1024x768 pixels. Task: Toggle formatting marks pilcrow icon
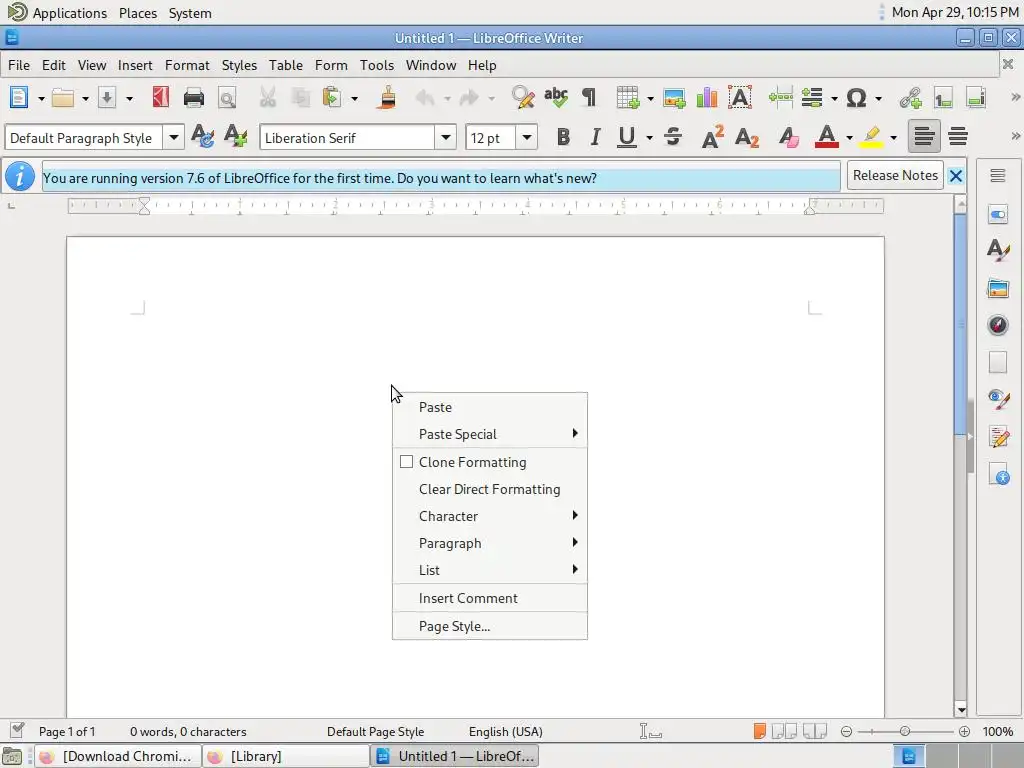point(589,98)
